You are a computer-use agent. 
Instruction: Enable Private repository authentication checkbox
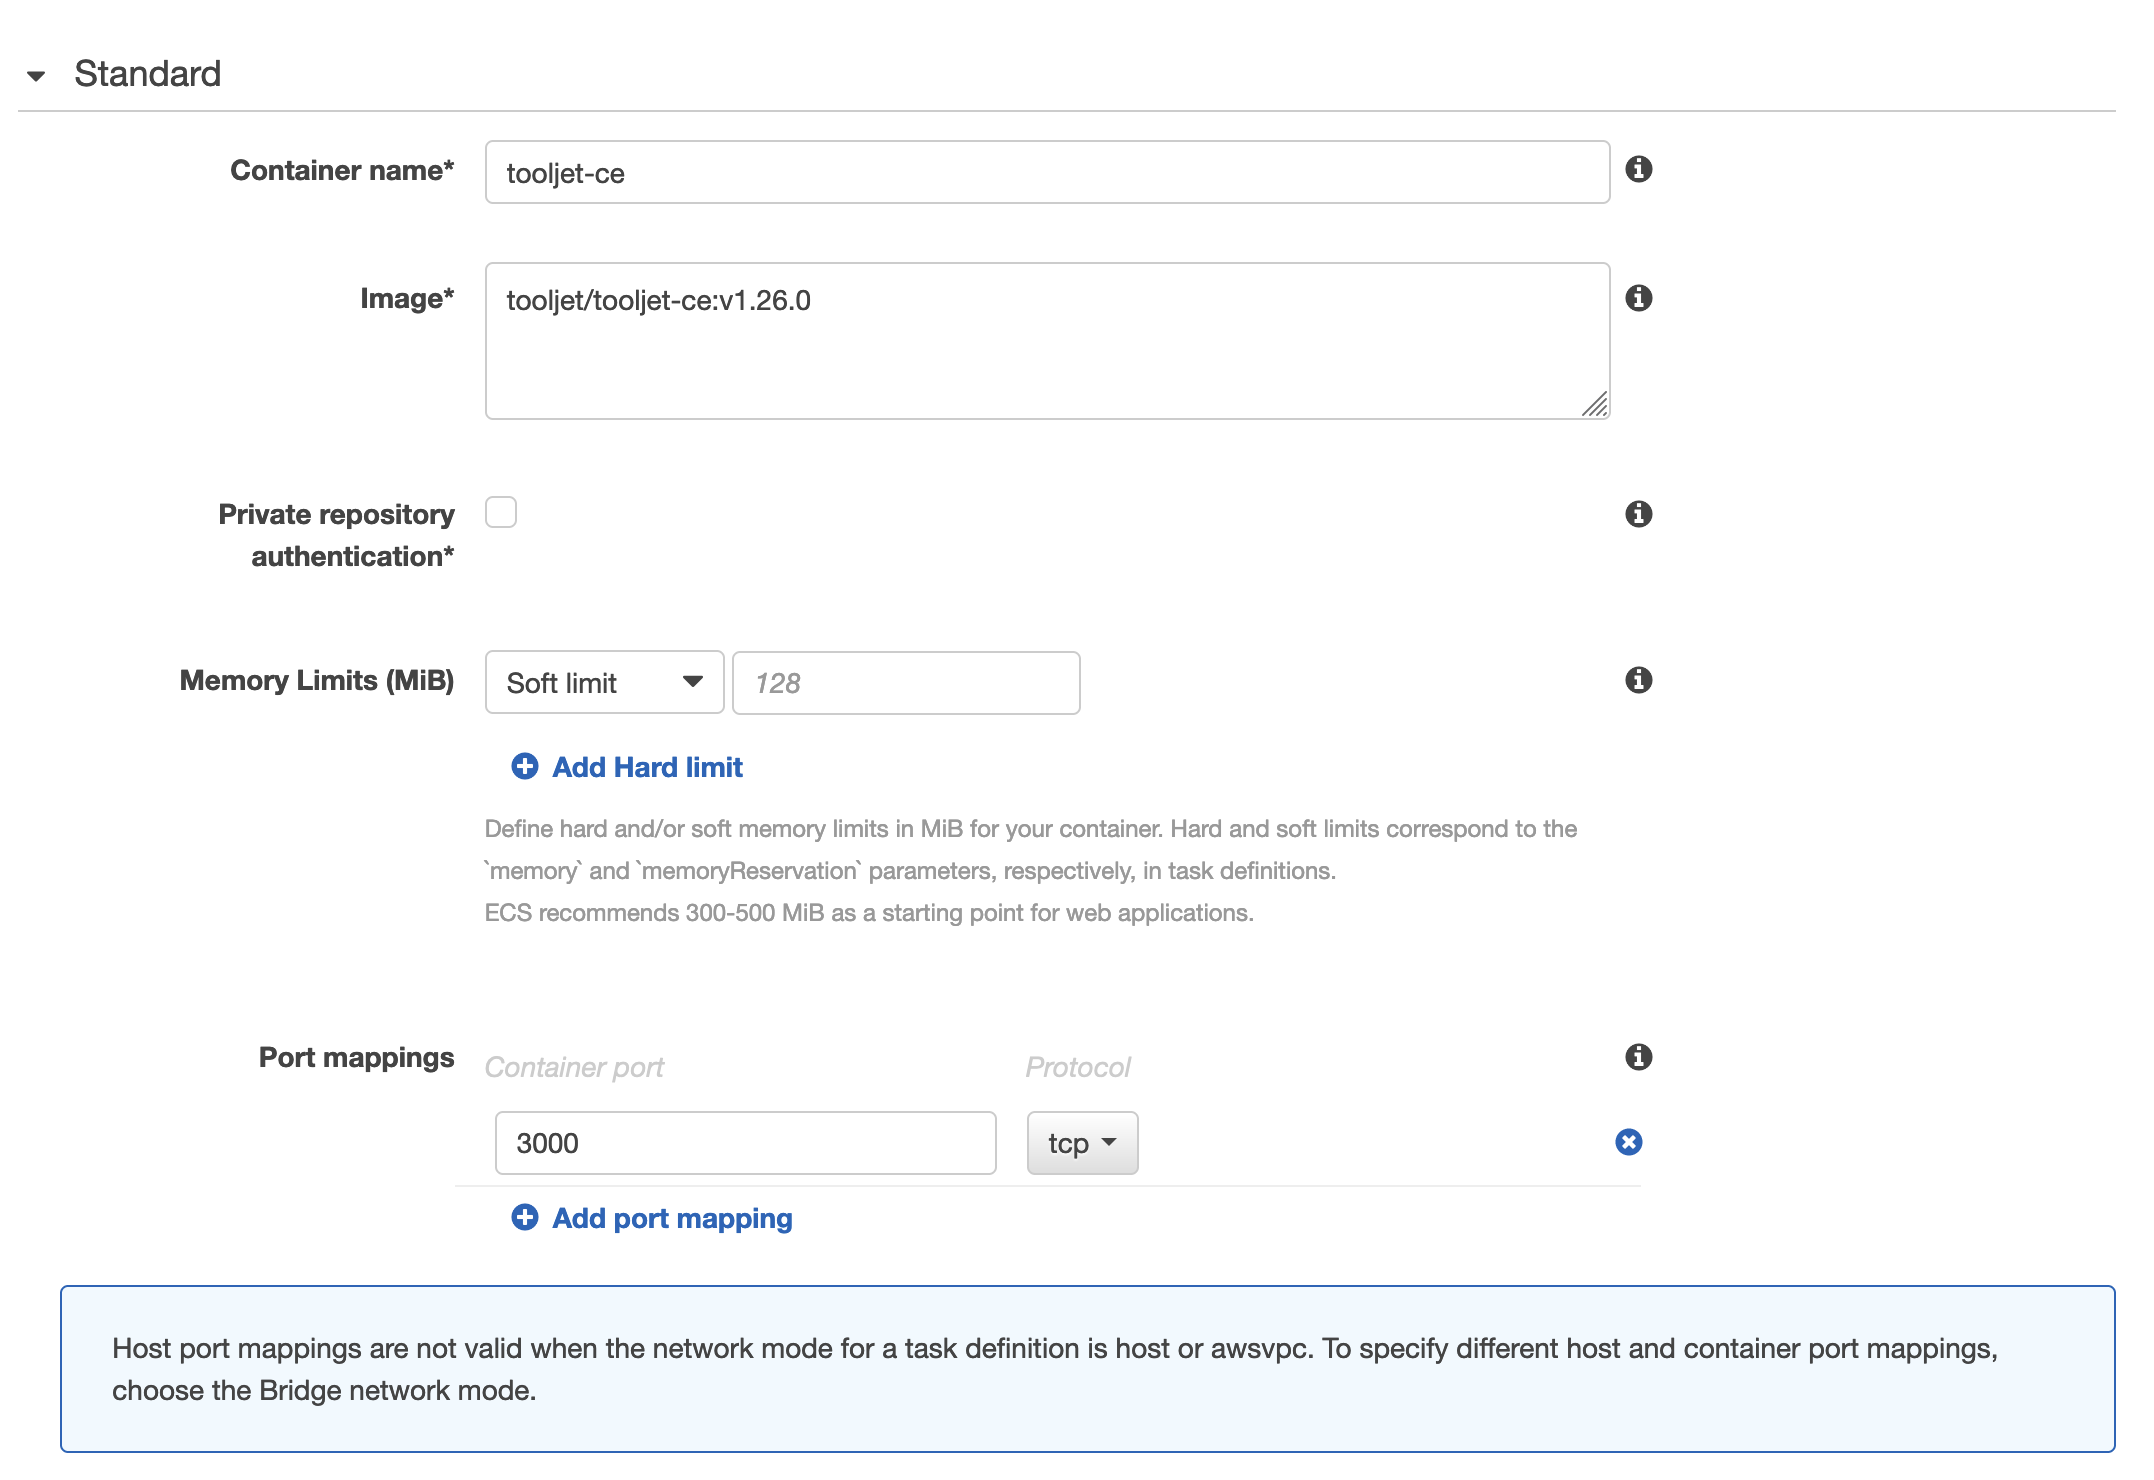501,512
